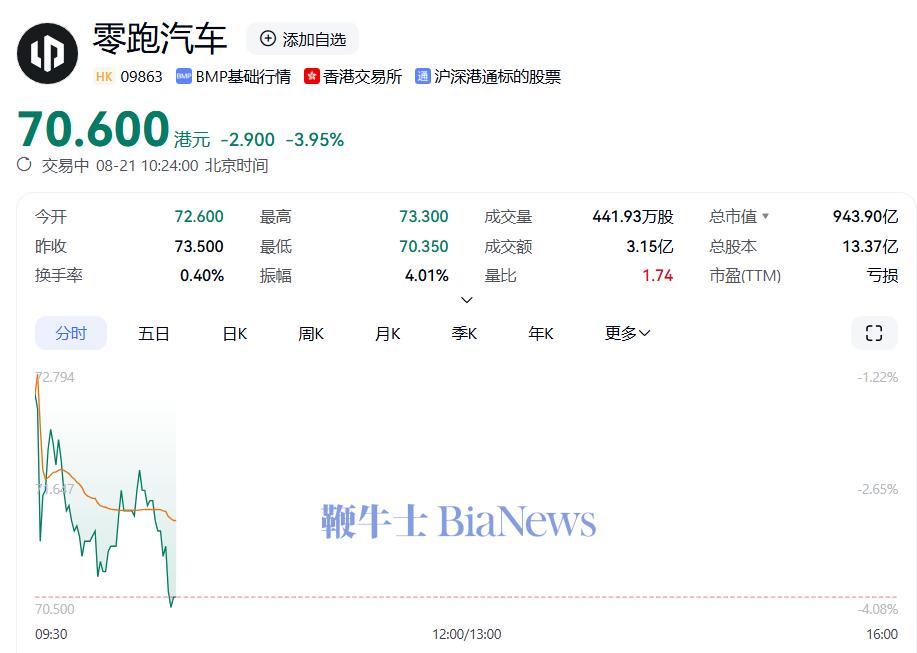Screen dimensions: 917x653
Task: Click the 零跑汽车 stock title
Action: pyautogui.click(x=160, y=39)
